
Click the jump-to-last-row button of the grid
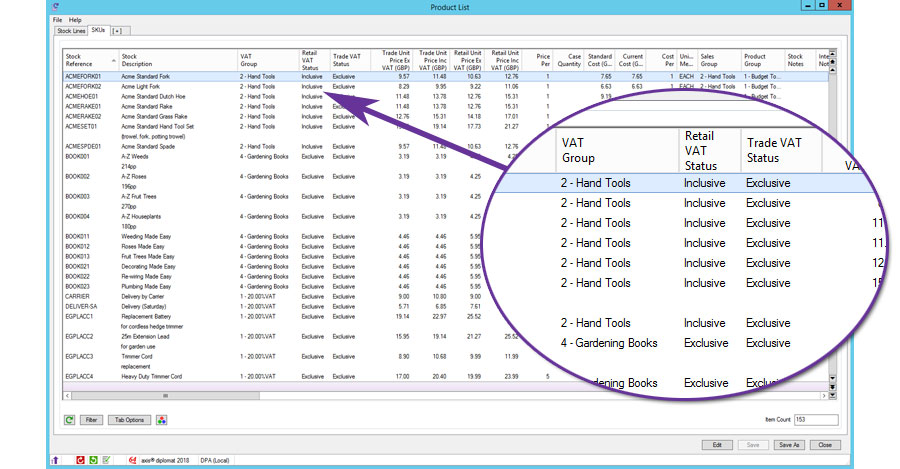coord(833,396)
